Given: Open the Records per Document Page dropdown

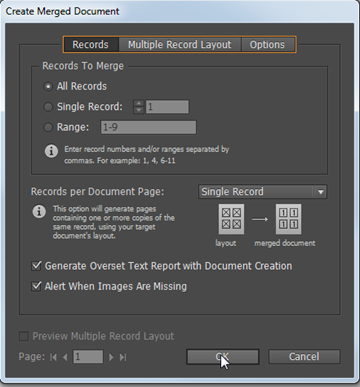Looking at the screenshot, I should (x=263, y=192).
